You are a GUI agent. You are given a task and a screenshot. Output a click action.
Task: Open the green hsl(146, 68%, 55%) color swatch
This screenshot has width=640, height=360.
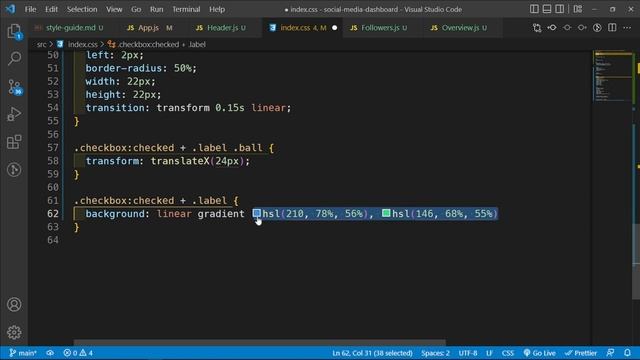coord(386,213)
